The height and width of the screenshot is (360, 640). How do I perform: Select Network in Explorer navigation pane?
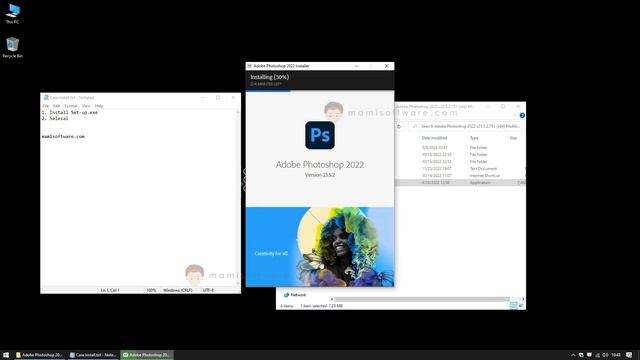[295, 295]
